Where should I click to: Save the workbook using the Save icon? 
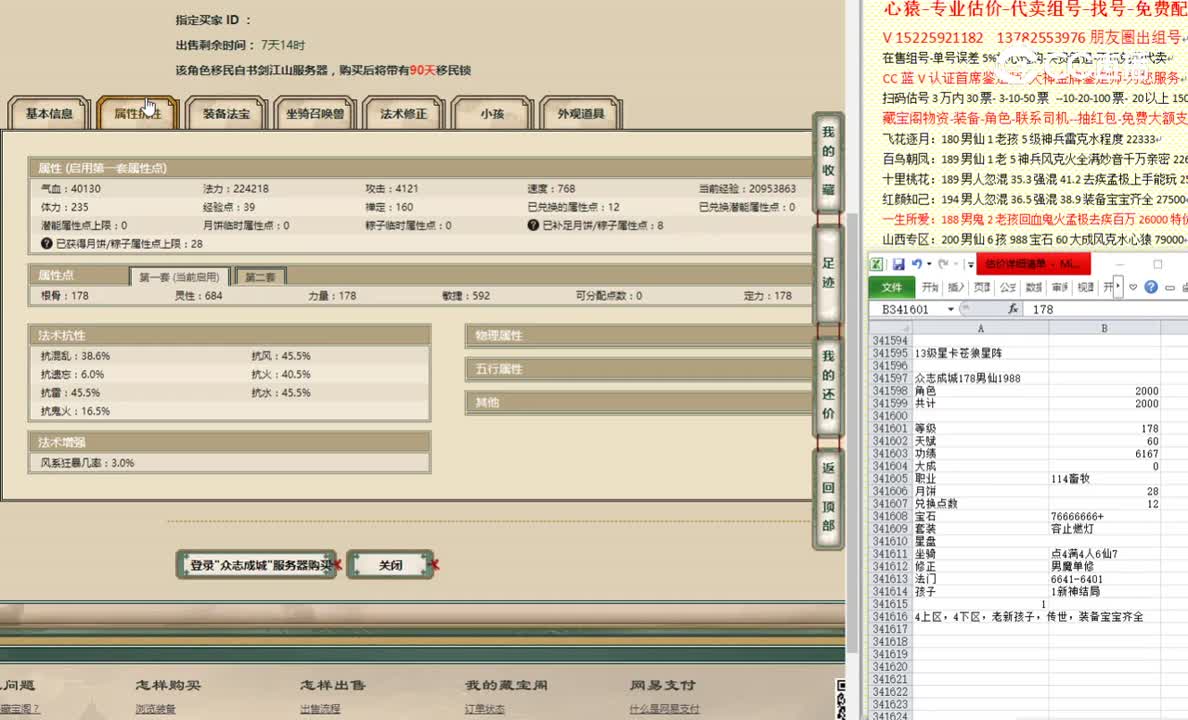pos(900,264)
